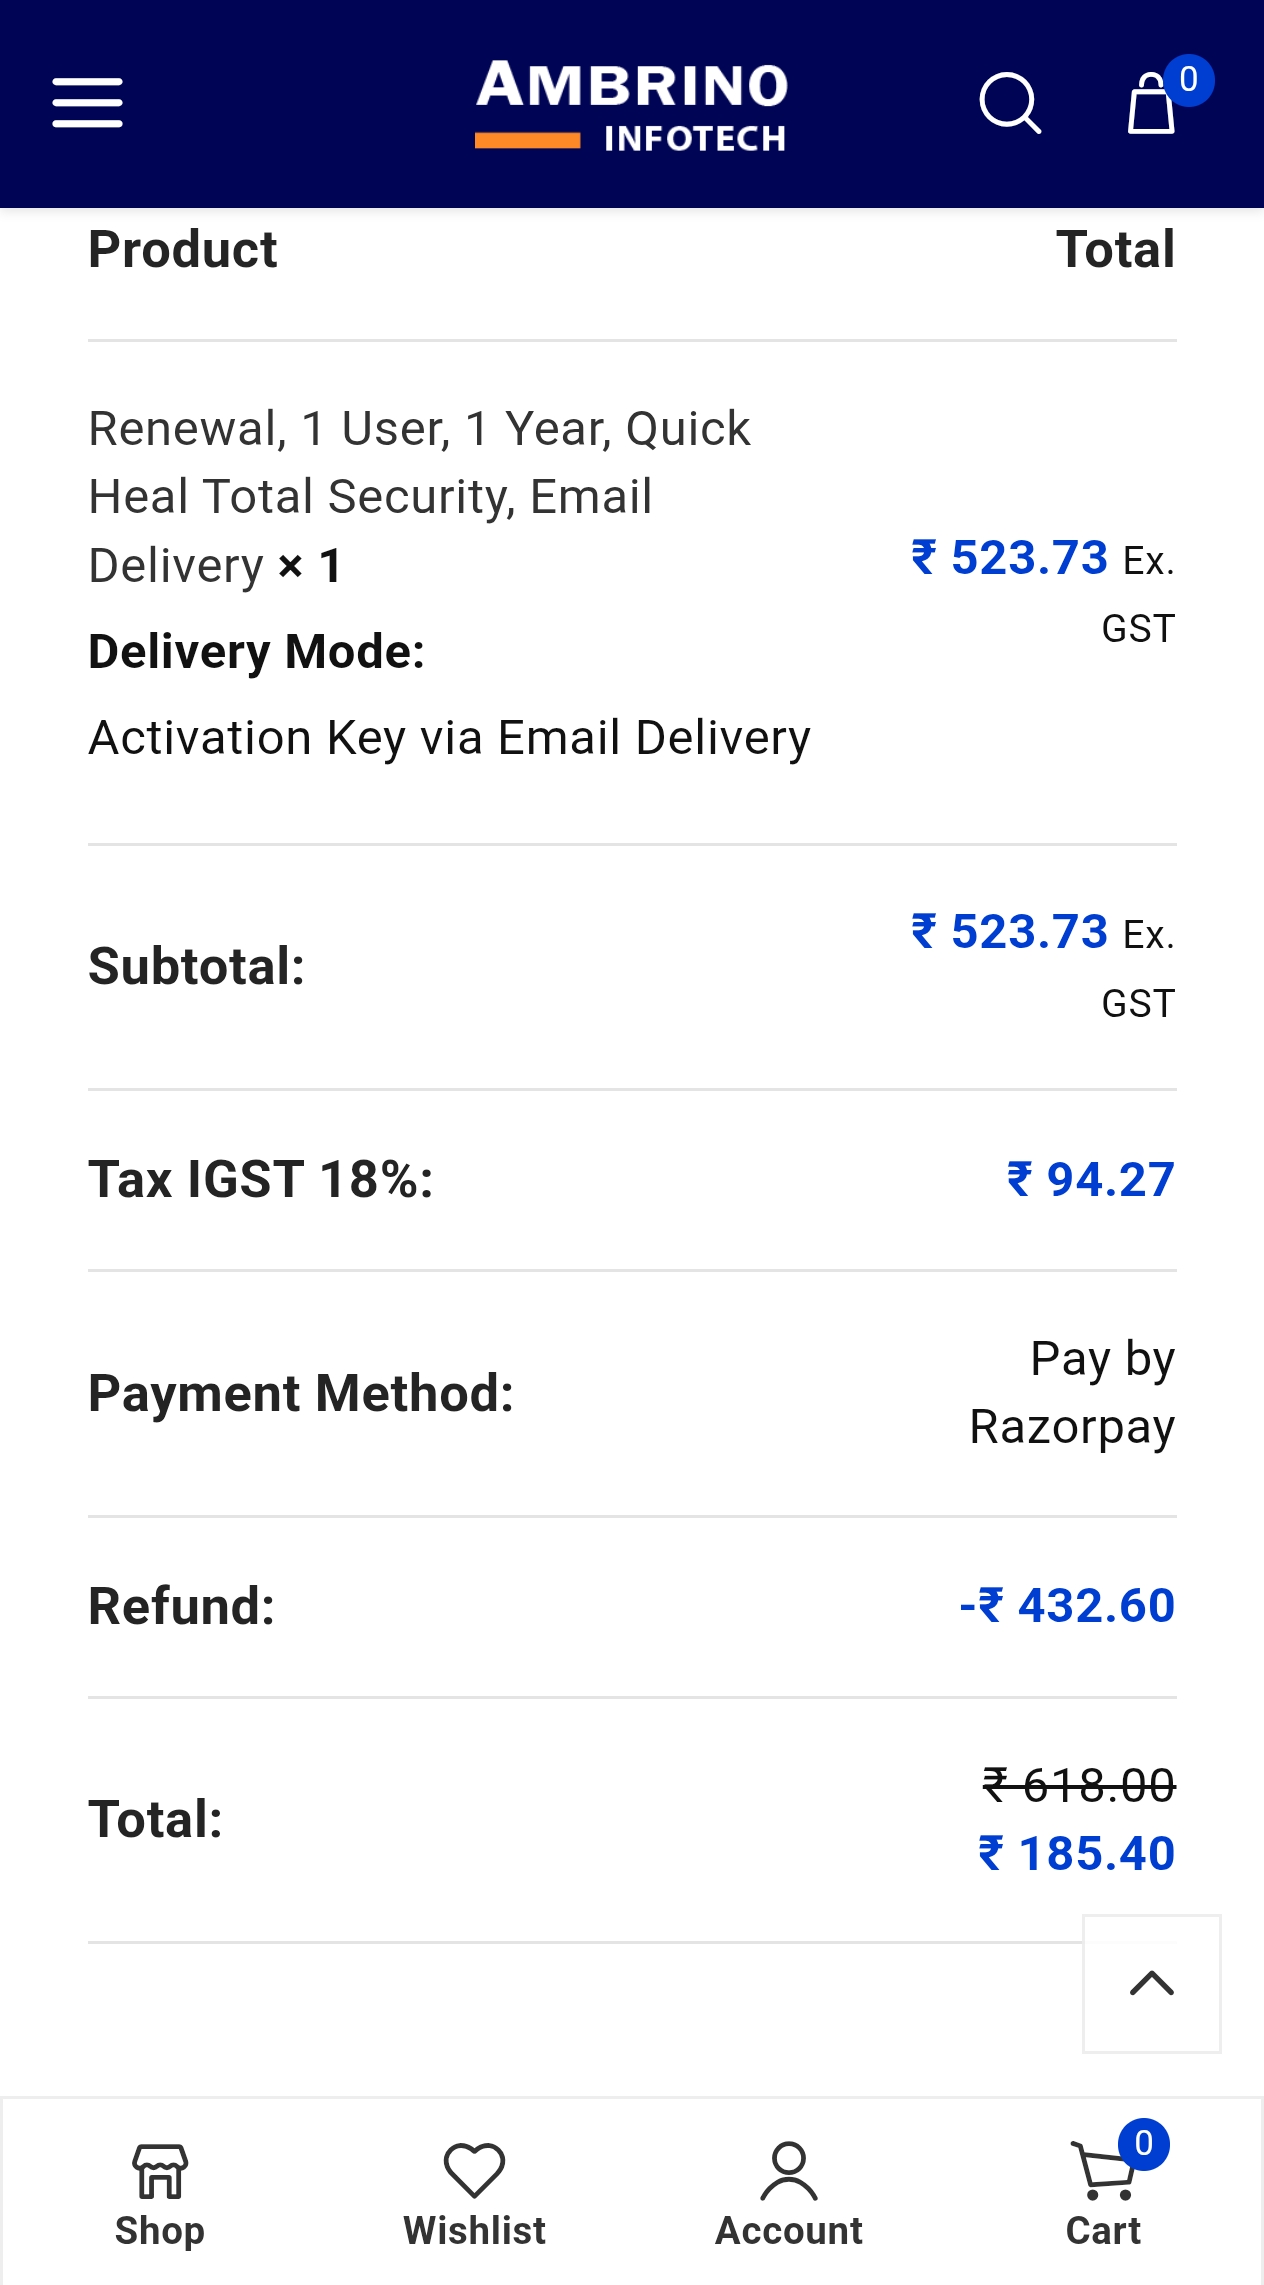Viewport: 1264px width, 2285px height.
Task: Click the Product column header
Action: (183, 249)
